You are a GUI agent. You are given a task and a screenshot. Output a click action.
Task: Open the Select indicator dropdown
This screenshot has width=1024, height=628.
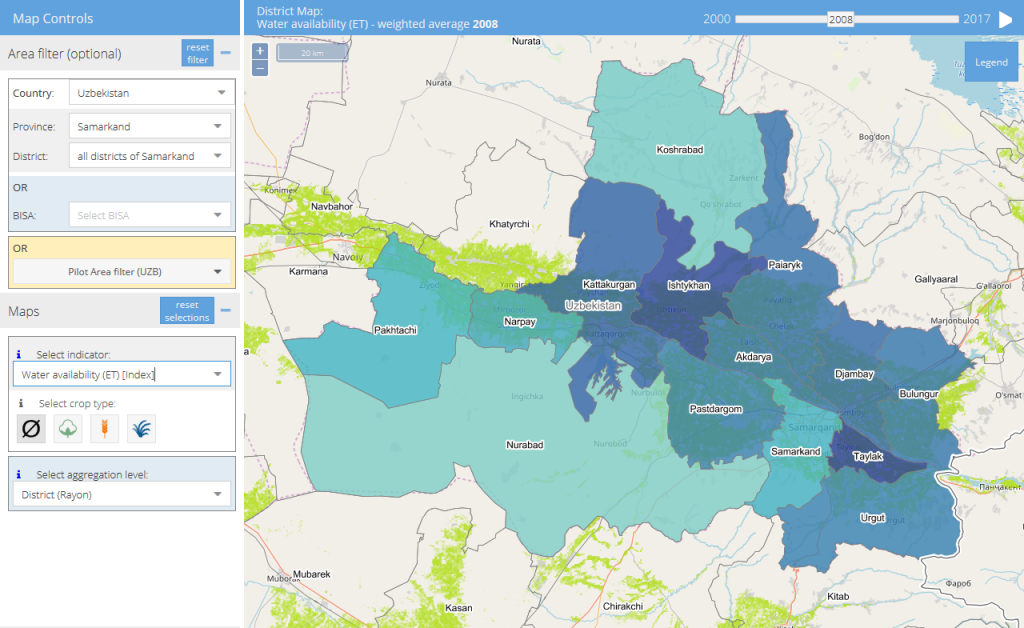(121, 374)
